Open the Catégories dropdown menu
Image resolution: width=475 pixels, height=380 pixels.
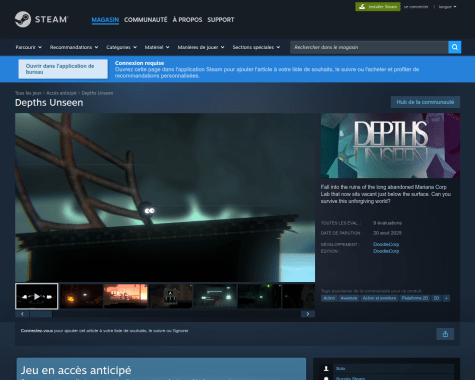coord(121,47)
